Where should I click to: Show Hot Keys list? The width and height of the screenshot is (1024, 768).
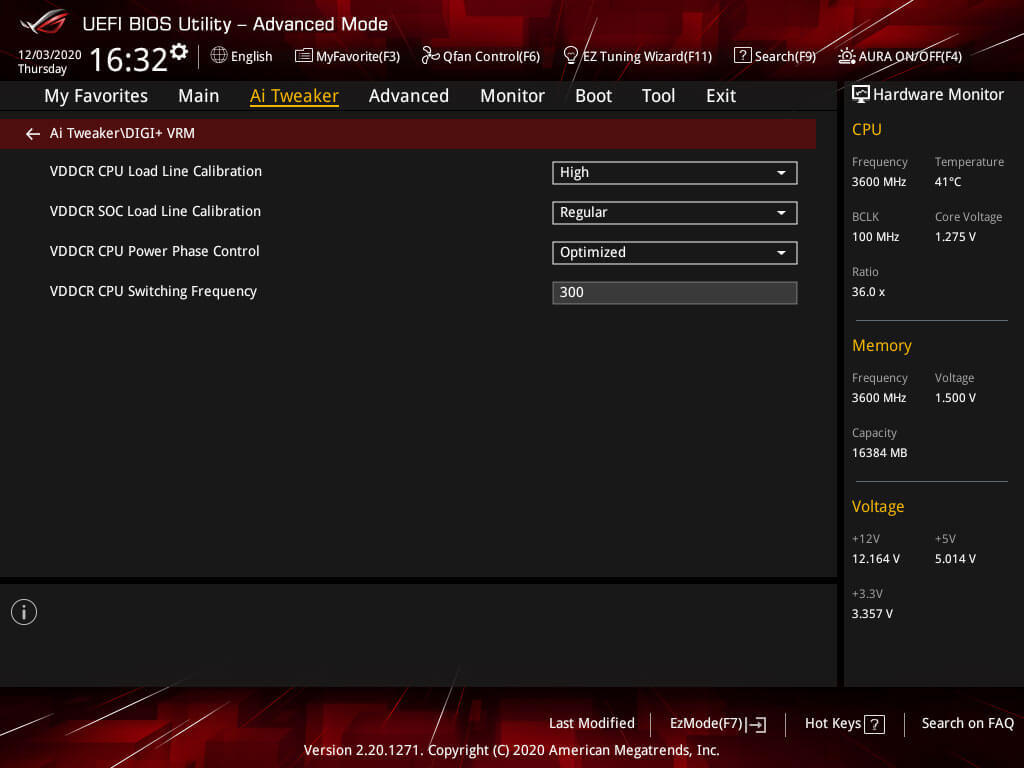(x=833, y=724)
